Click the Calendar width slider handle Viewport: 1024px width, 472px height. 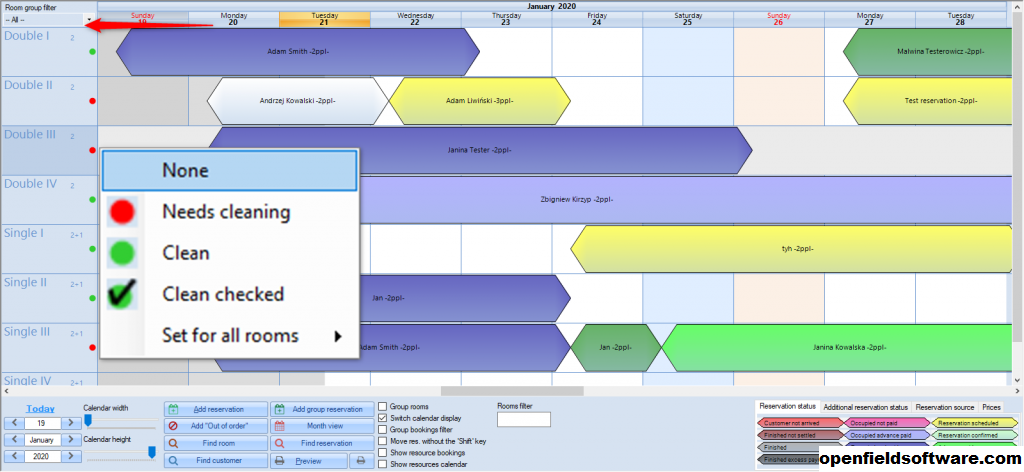click(88, 421)
